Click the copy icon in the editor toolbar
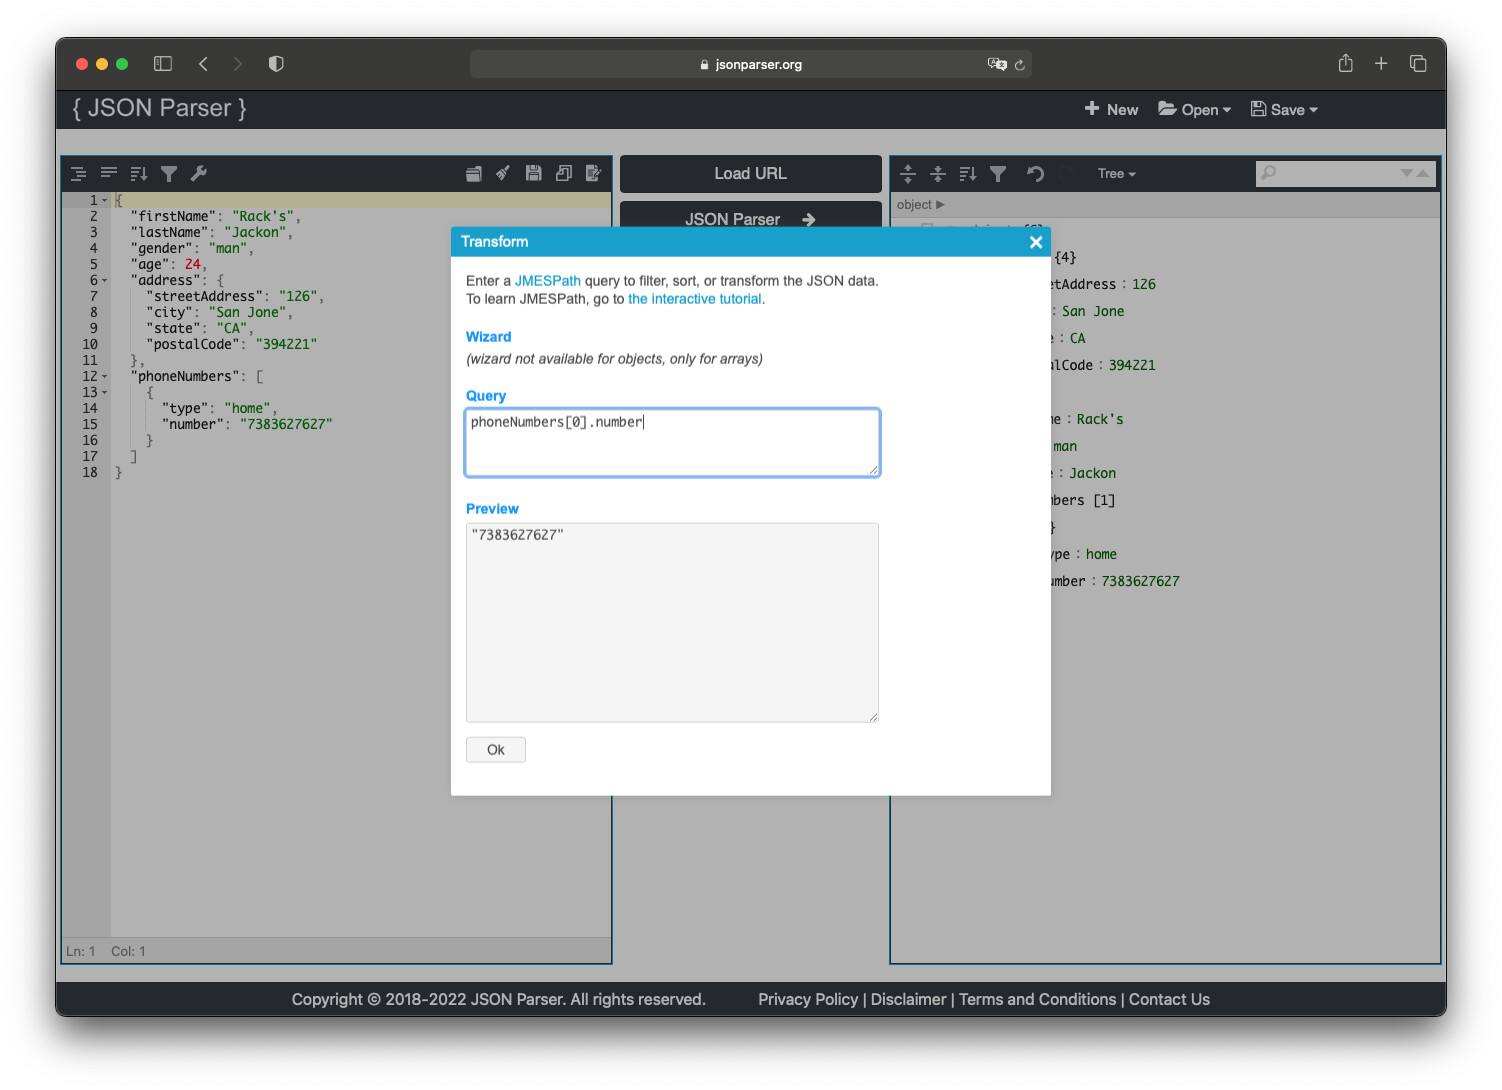The height and width of the screenshot is (1090, 1502). (x=563, y=173)
